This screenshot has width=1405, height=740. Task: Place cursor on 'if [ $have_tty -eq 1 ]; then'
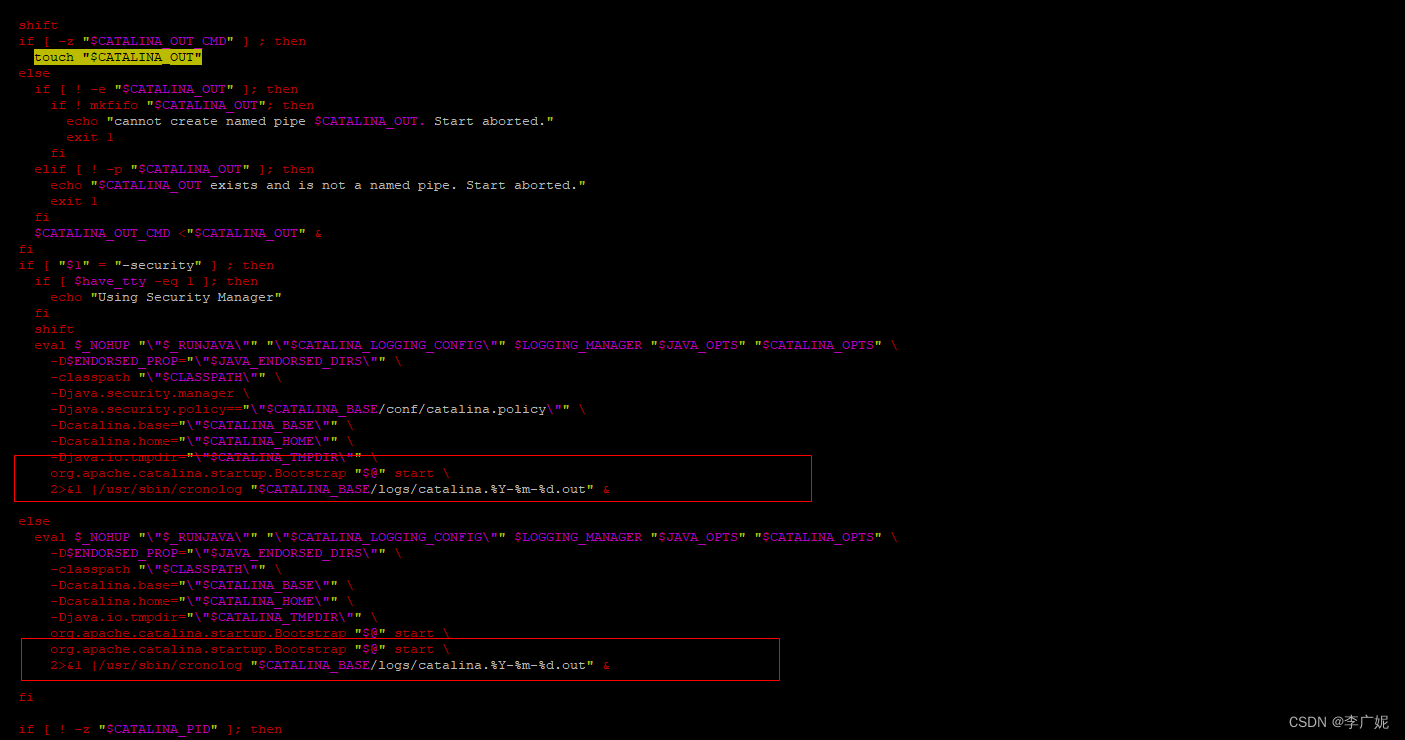pos(146,281)
